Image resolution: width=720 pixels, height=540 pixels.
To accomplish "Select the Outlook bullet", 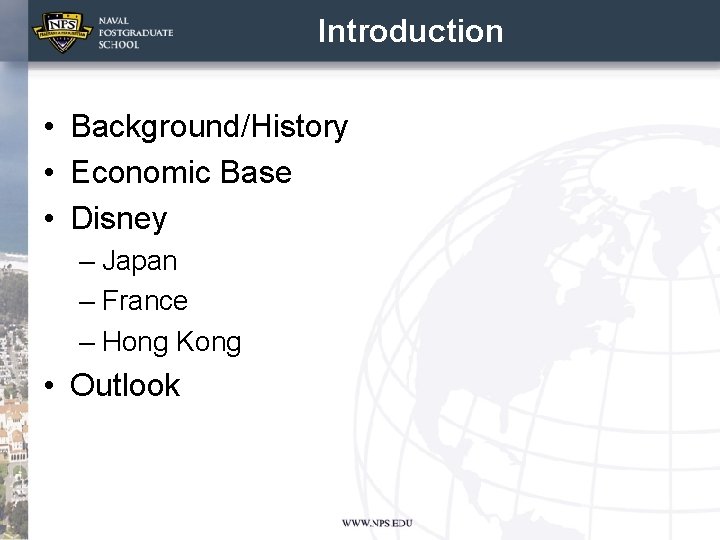I will click(125, 385).
